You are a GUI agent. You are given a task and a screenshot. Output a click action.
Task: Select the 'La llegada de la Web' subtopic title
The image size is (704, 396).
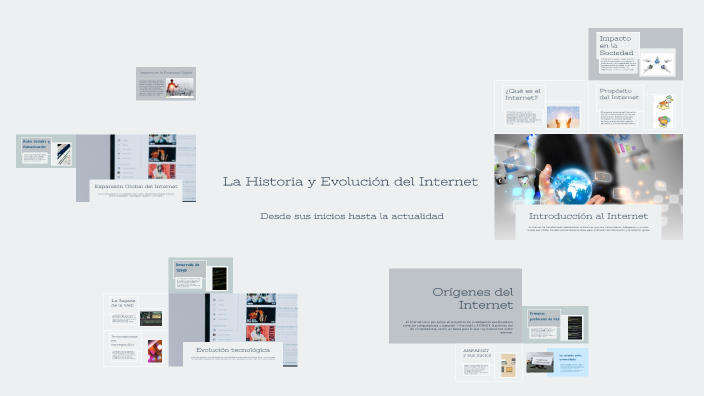(123, 303)
